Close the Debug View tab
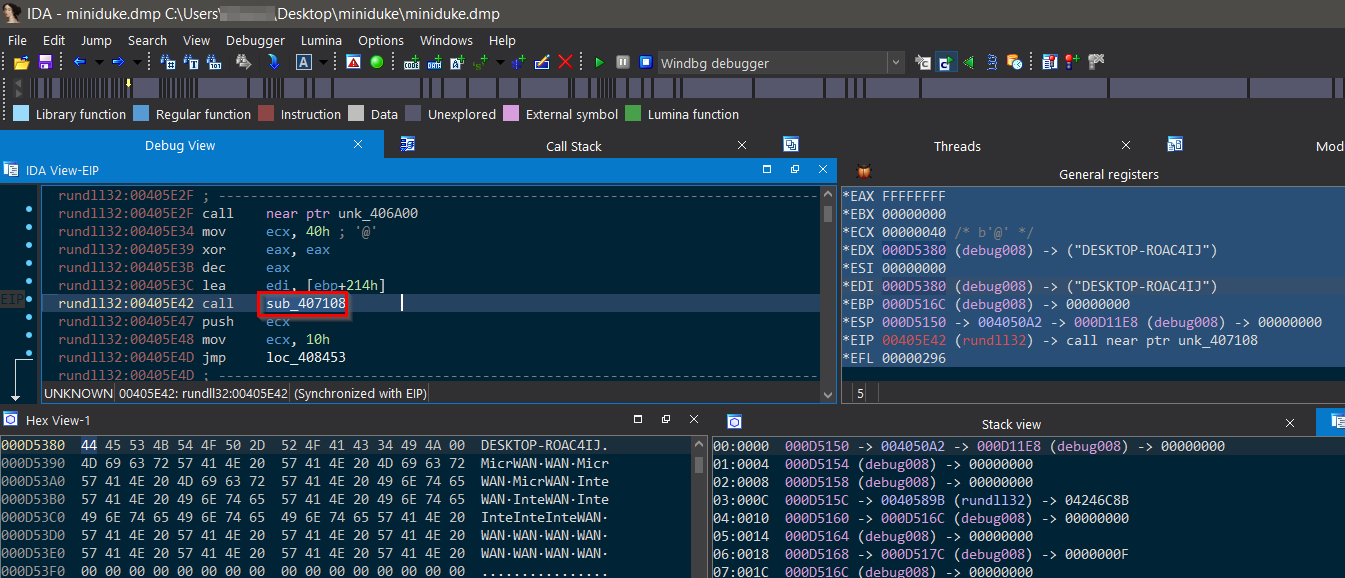This screenshot has height=578, width=1345. click(x=359, y=145)
